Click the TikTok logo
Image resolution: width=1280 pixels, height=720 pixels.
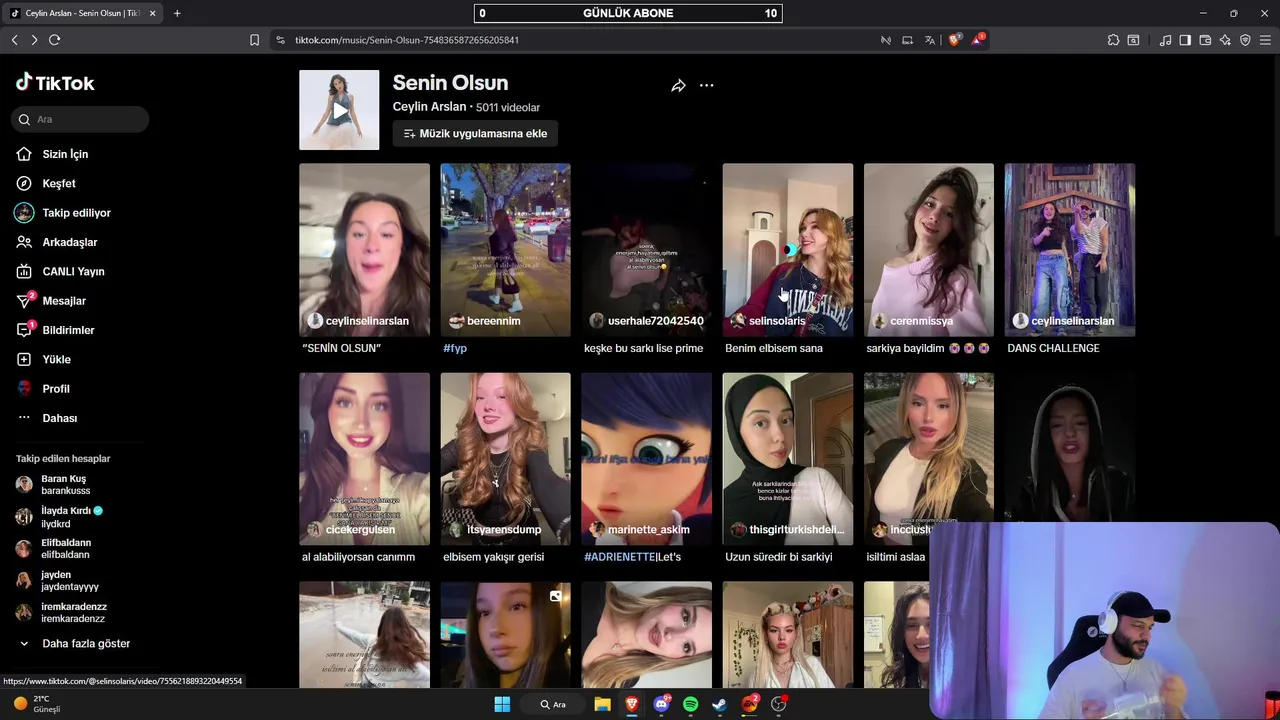tap(55, 83)
